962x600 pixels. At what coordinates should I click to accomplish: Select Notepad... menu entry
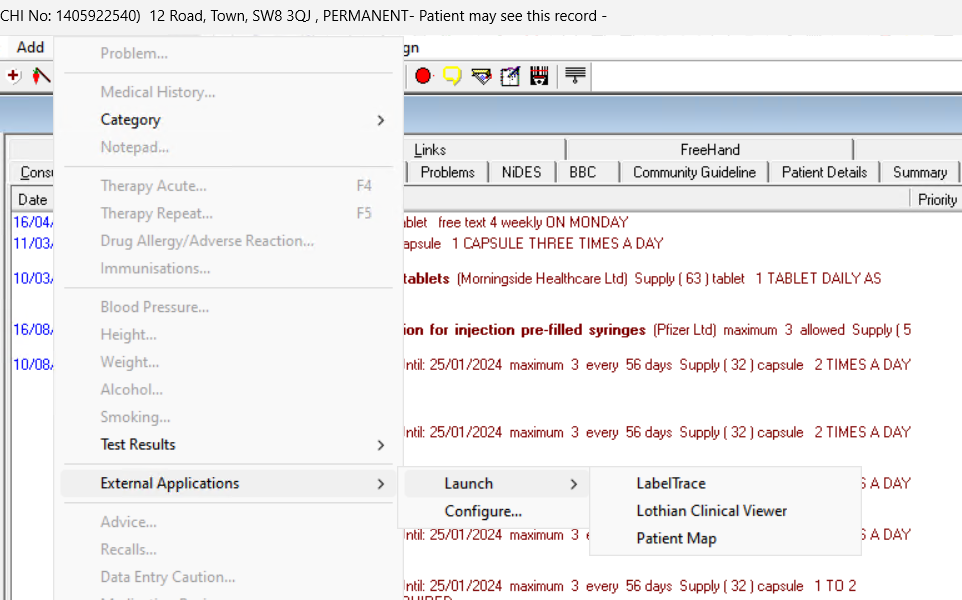(228, 147)
